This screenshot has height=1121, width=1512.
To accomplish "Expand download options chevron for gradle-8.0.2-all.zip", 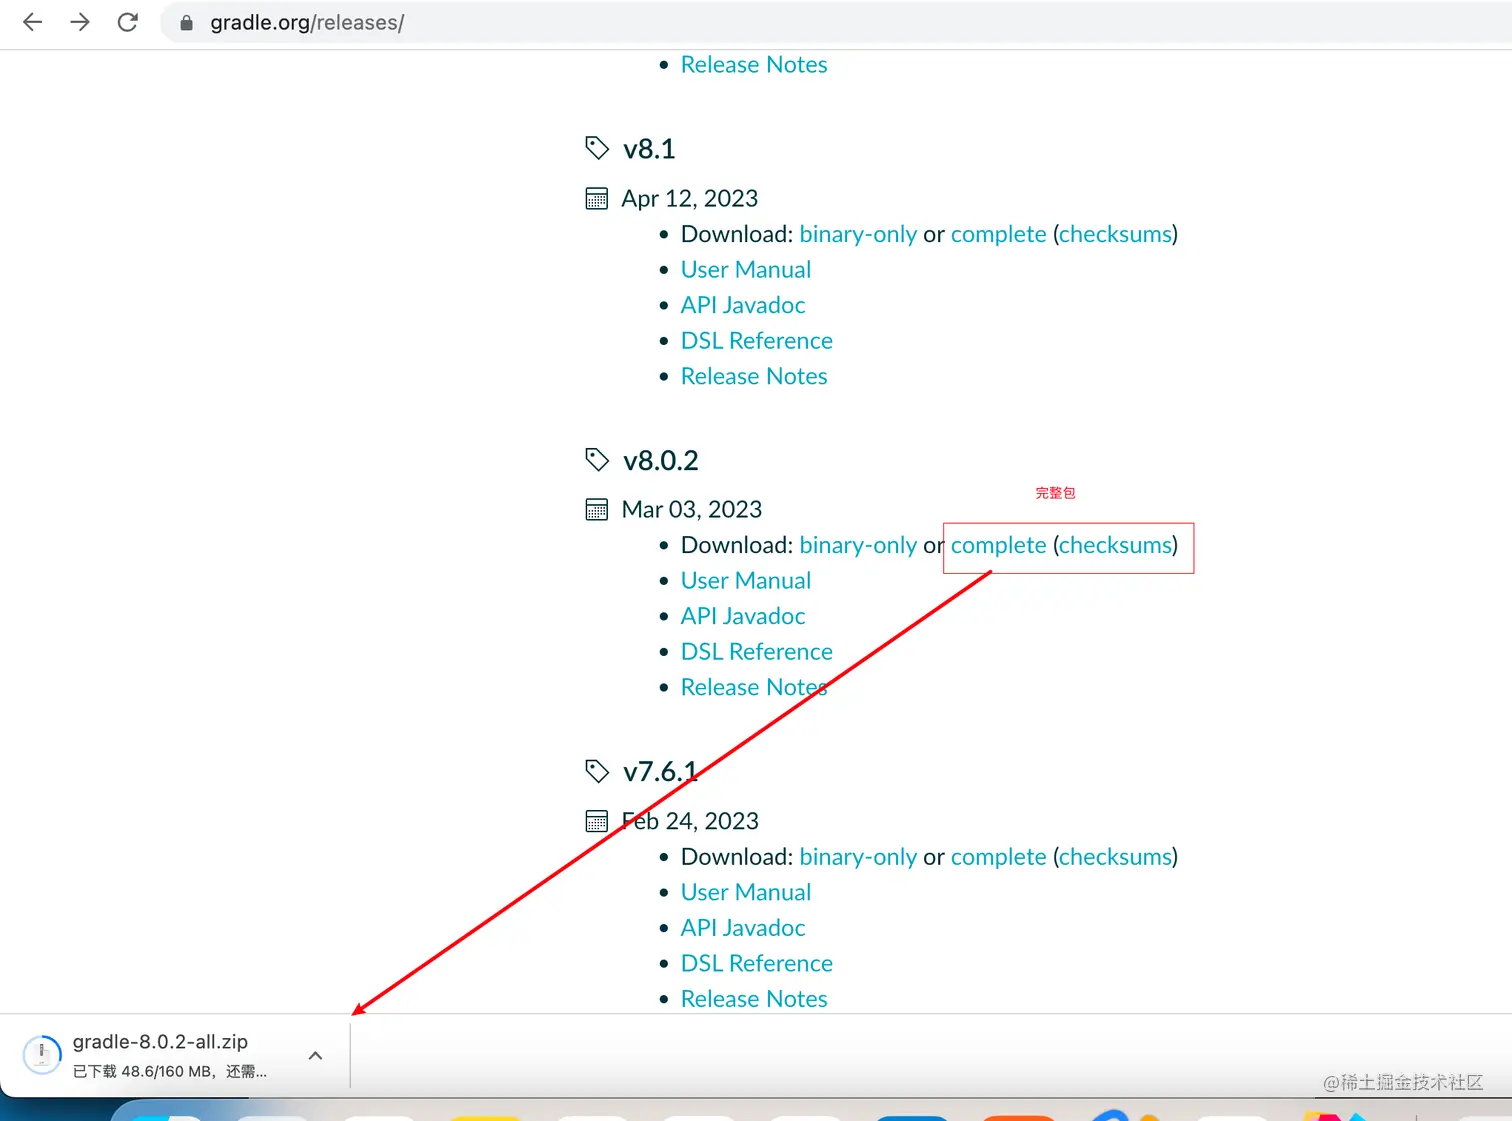I will click(315, 1055).
